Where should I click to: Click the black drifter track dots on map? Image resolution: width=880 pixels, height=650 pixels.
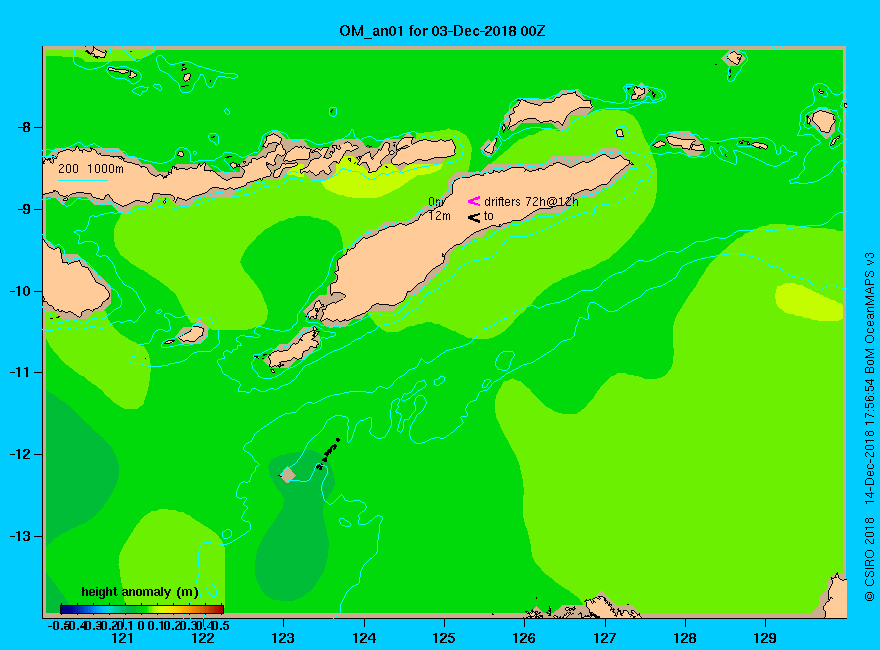click(x=329, y=454)
